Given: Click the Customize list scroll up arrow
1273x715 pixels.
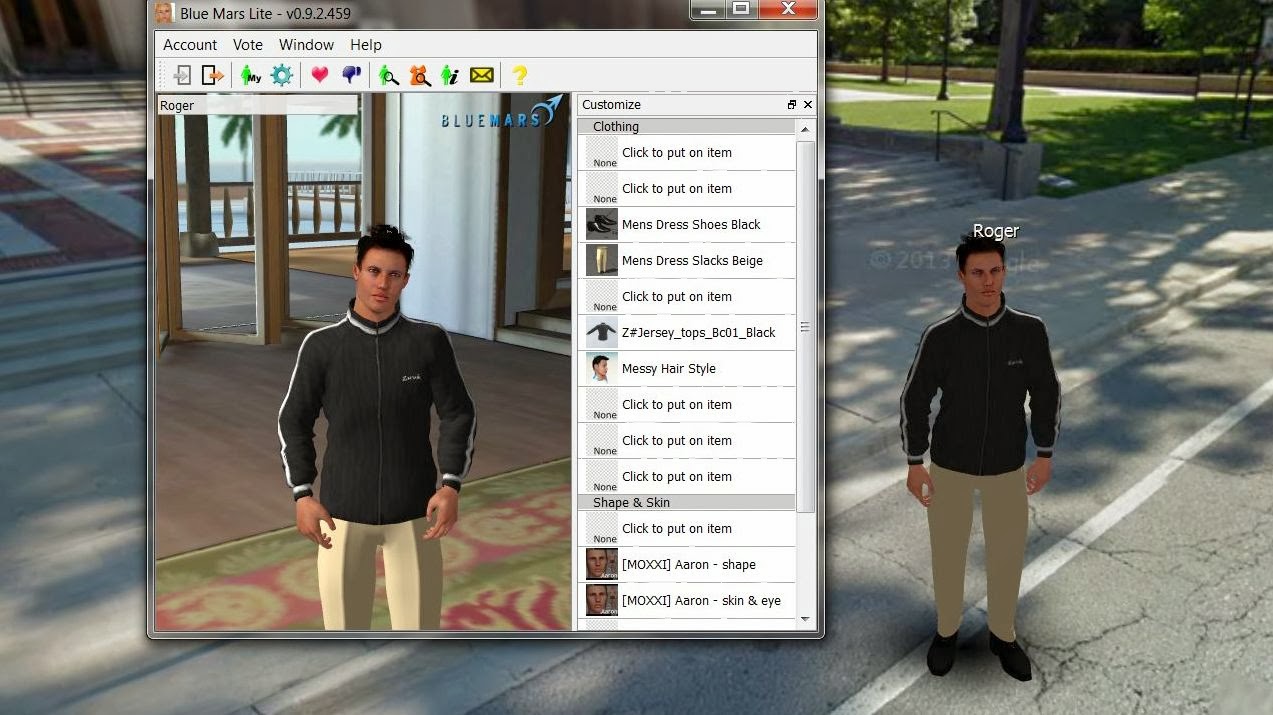Looking at the screenshot, I should (x=806, y=129).
